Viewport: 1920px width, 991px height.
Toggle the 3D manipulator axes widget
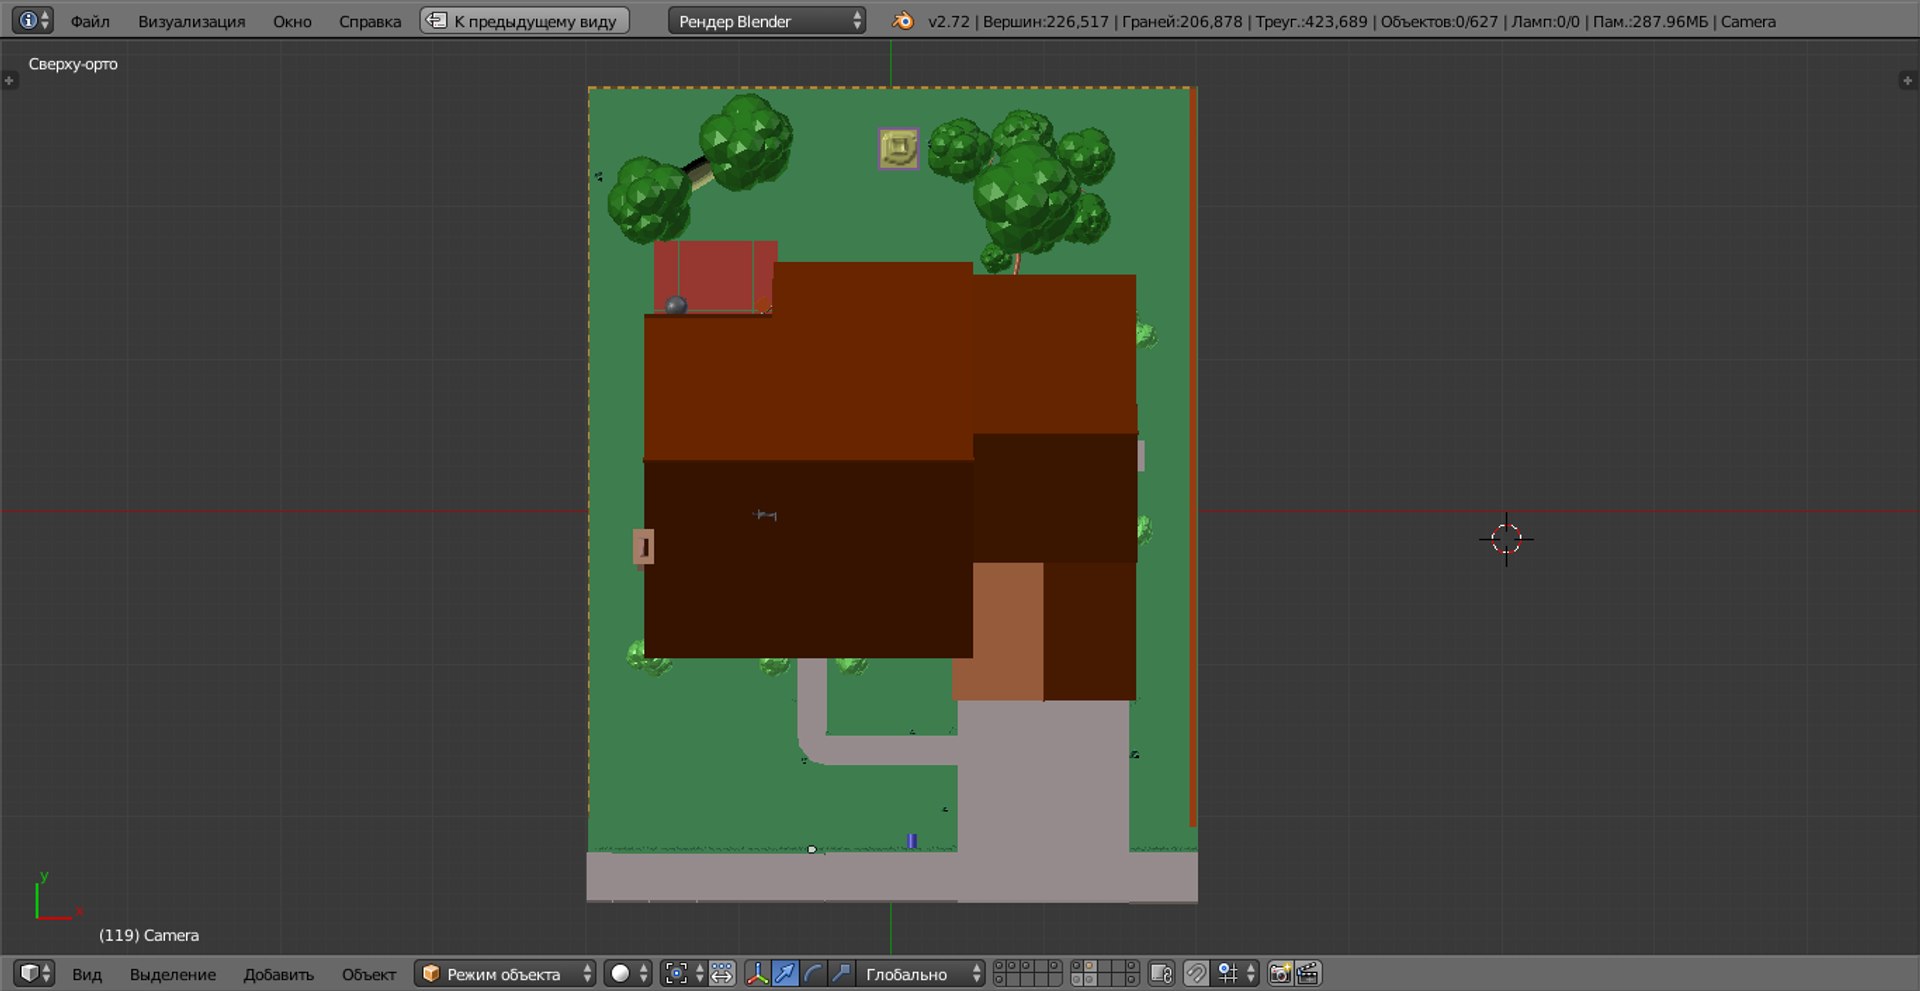[x=758, y=973]
